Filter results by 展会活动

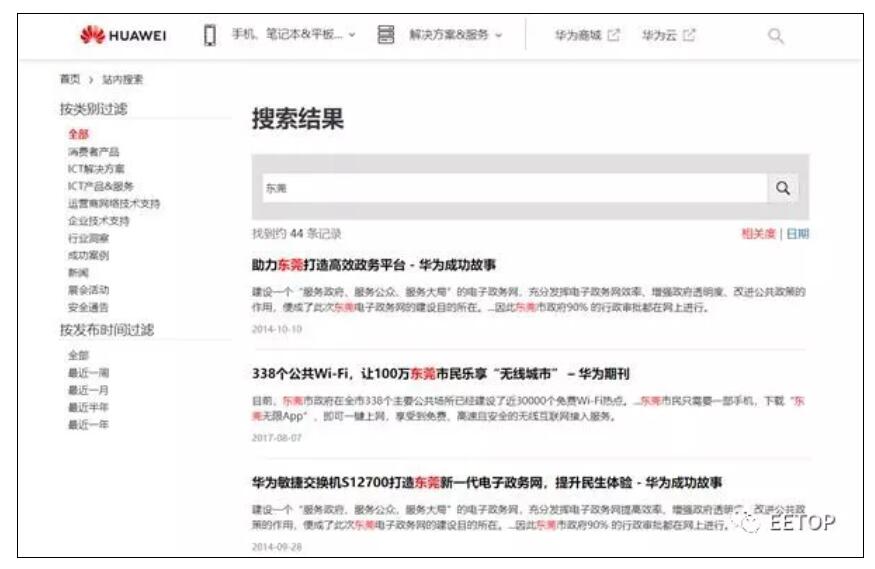click(x=88, y=290)
